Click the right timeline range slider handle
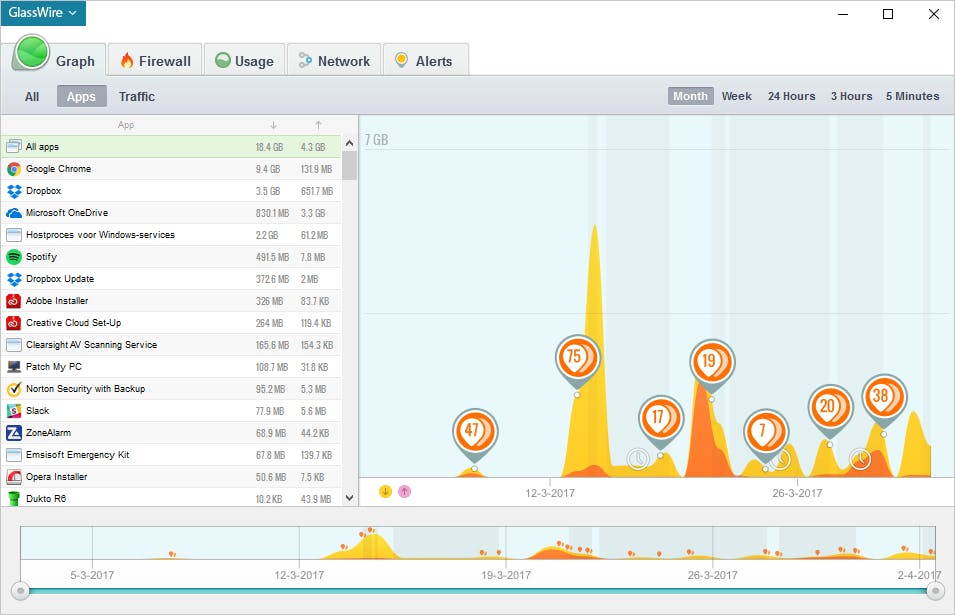This screenshot has width=955, height=615. pyautogui.click(x=935, y=591)
